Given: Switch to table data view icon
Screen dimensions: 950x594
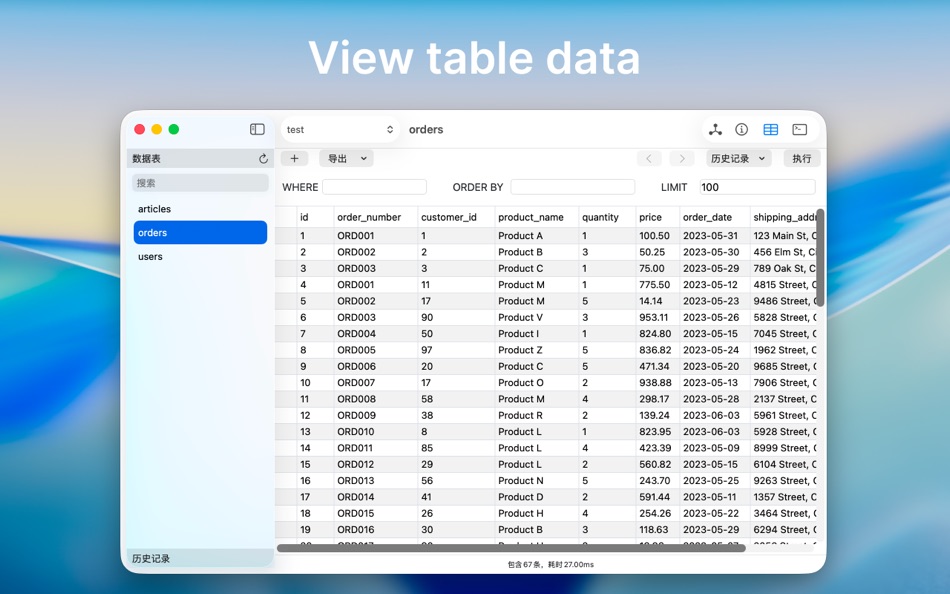Looking at the screenshot, I should click(x=770, y=129).
